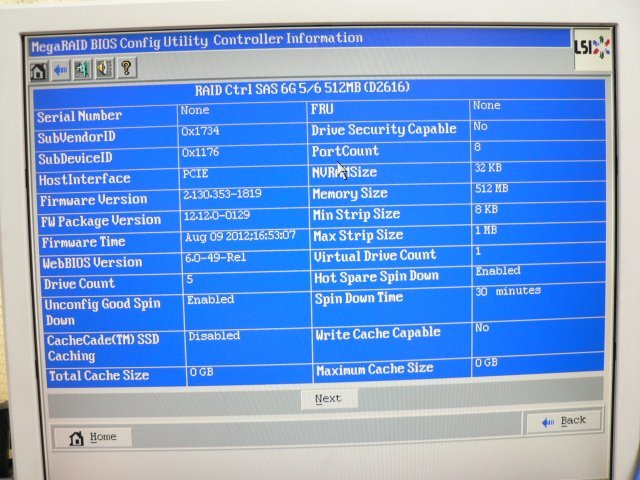Click the Firmware Time value Aug 09 2012

point(240,236)
